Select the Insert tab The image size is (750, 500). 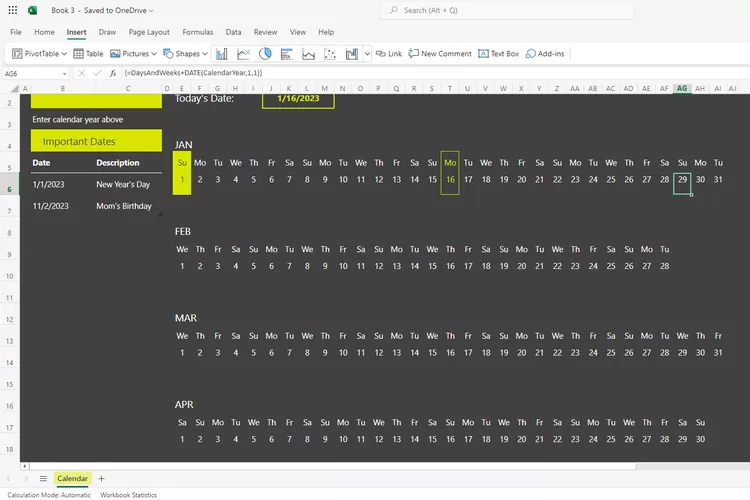pyautogui.click(x=77, y=32)
